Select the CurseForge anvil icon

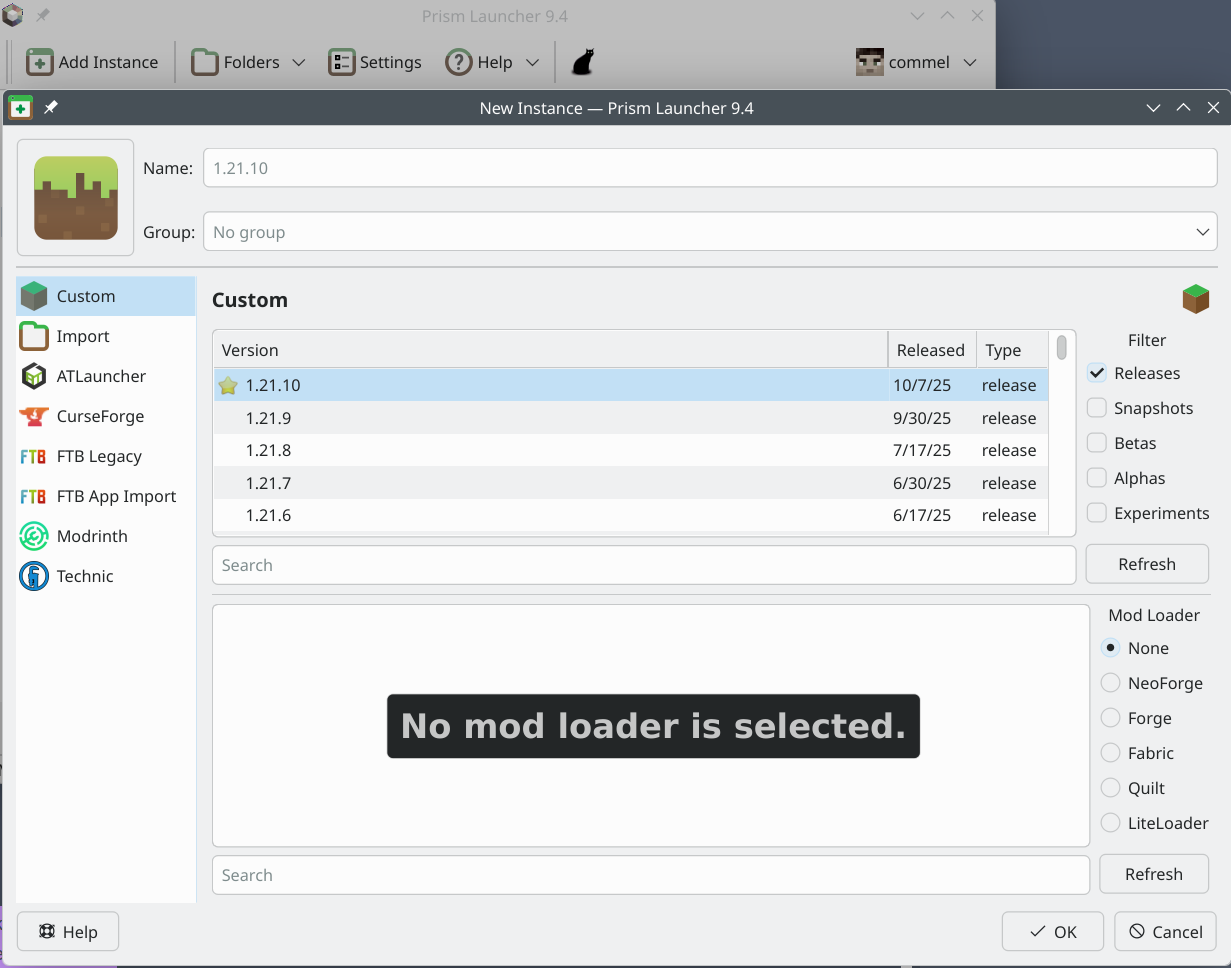[34, 416]
